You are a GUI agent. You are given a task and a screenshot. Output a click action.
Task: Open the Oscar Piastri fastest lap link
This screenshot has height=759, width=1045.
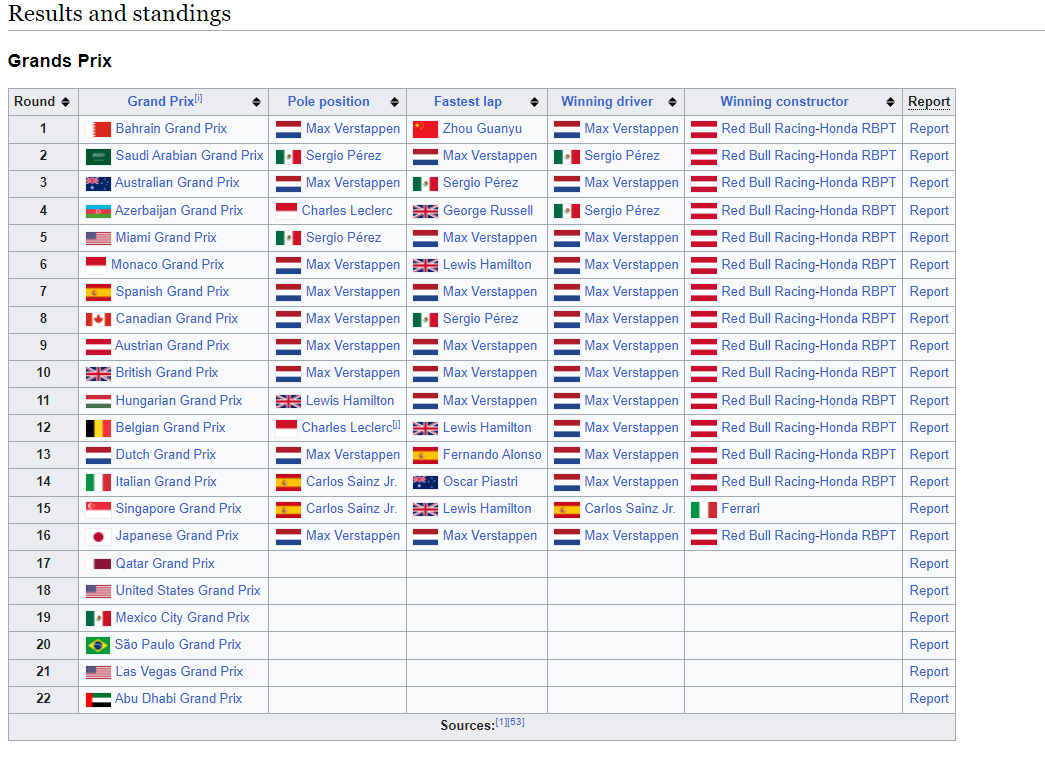click(481, 482)
